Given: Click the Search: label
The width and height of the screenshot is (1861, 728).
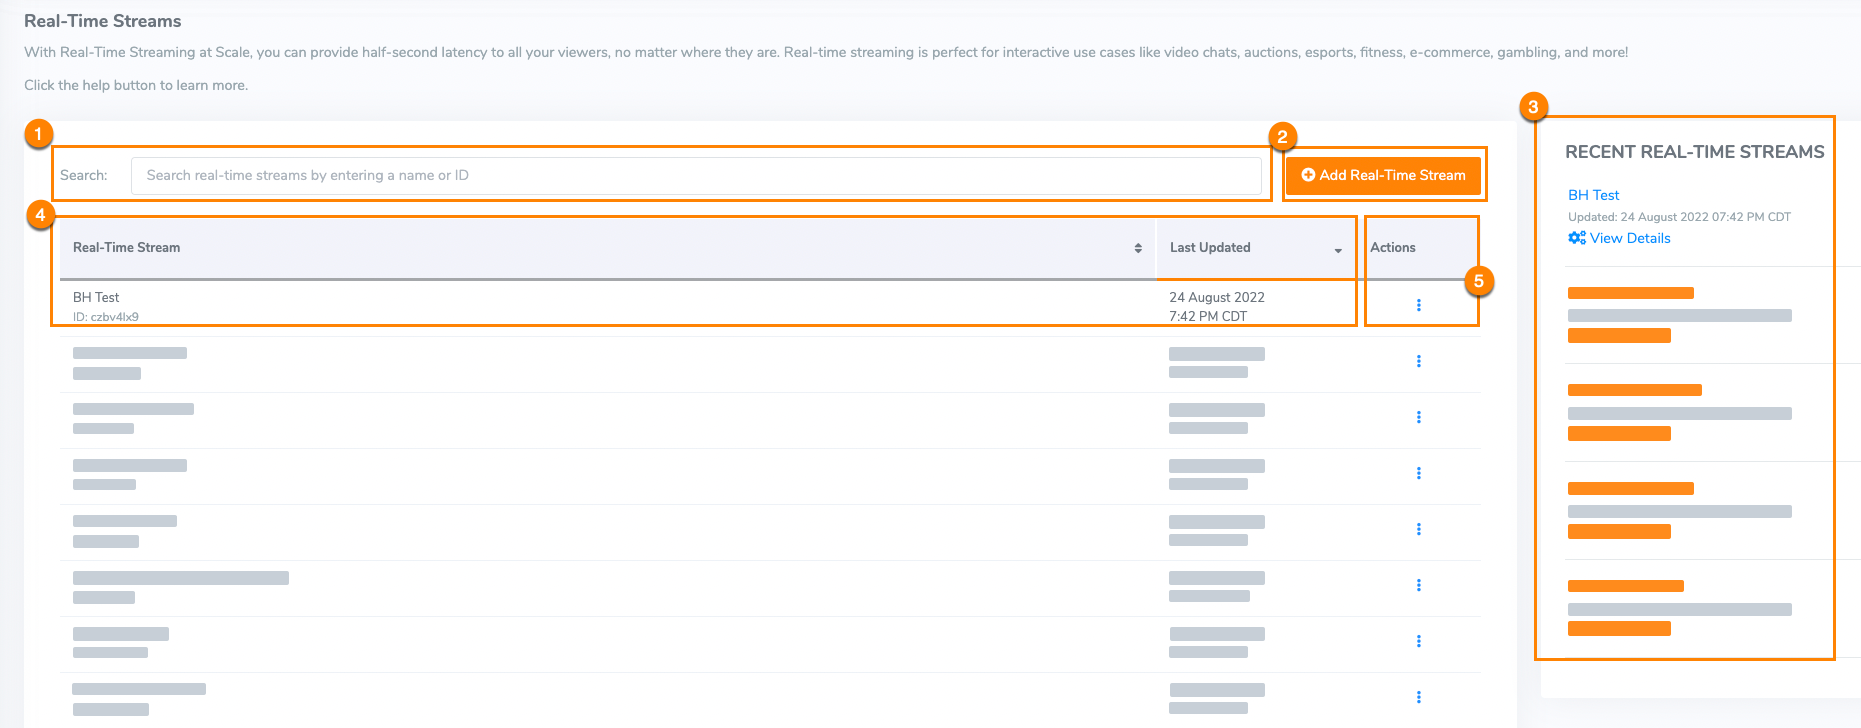Looking at the screenshot, I should pos(84,175).
